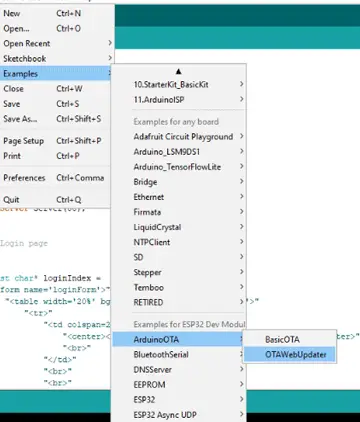Click the arrow next to LiquidCrystal
The height and width of the screenshot is (422, 360).
click(x=242, y=227)
